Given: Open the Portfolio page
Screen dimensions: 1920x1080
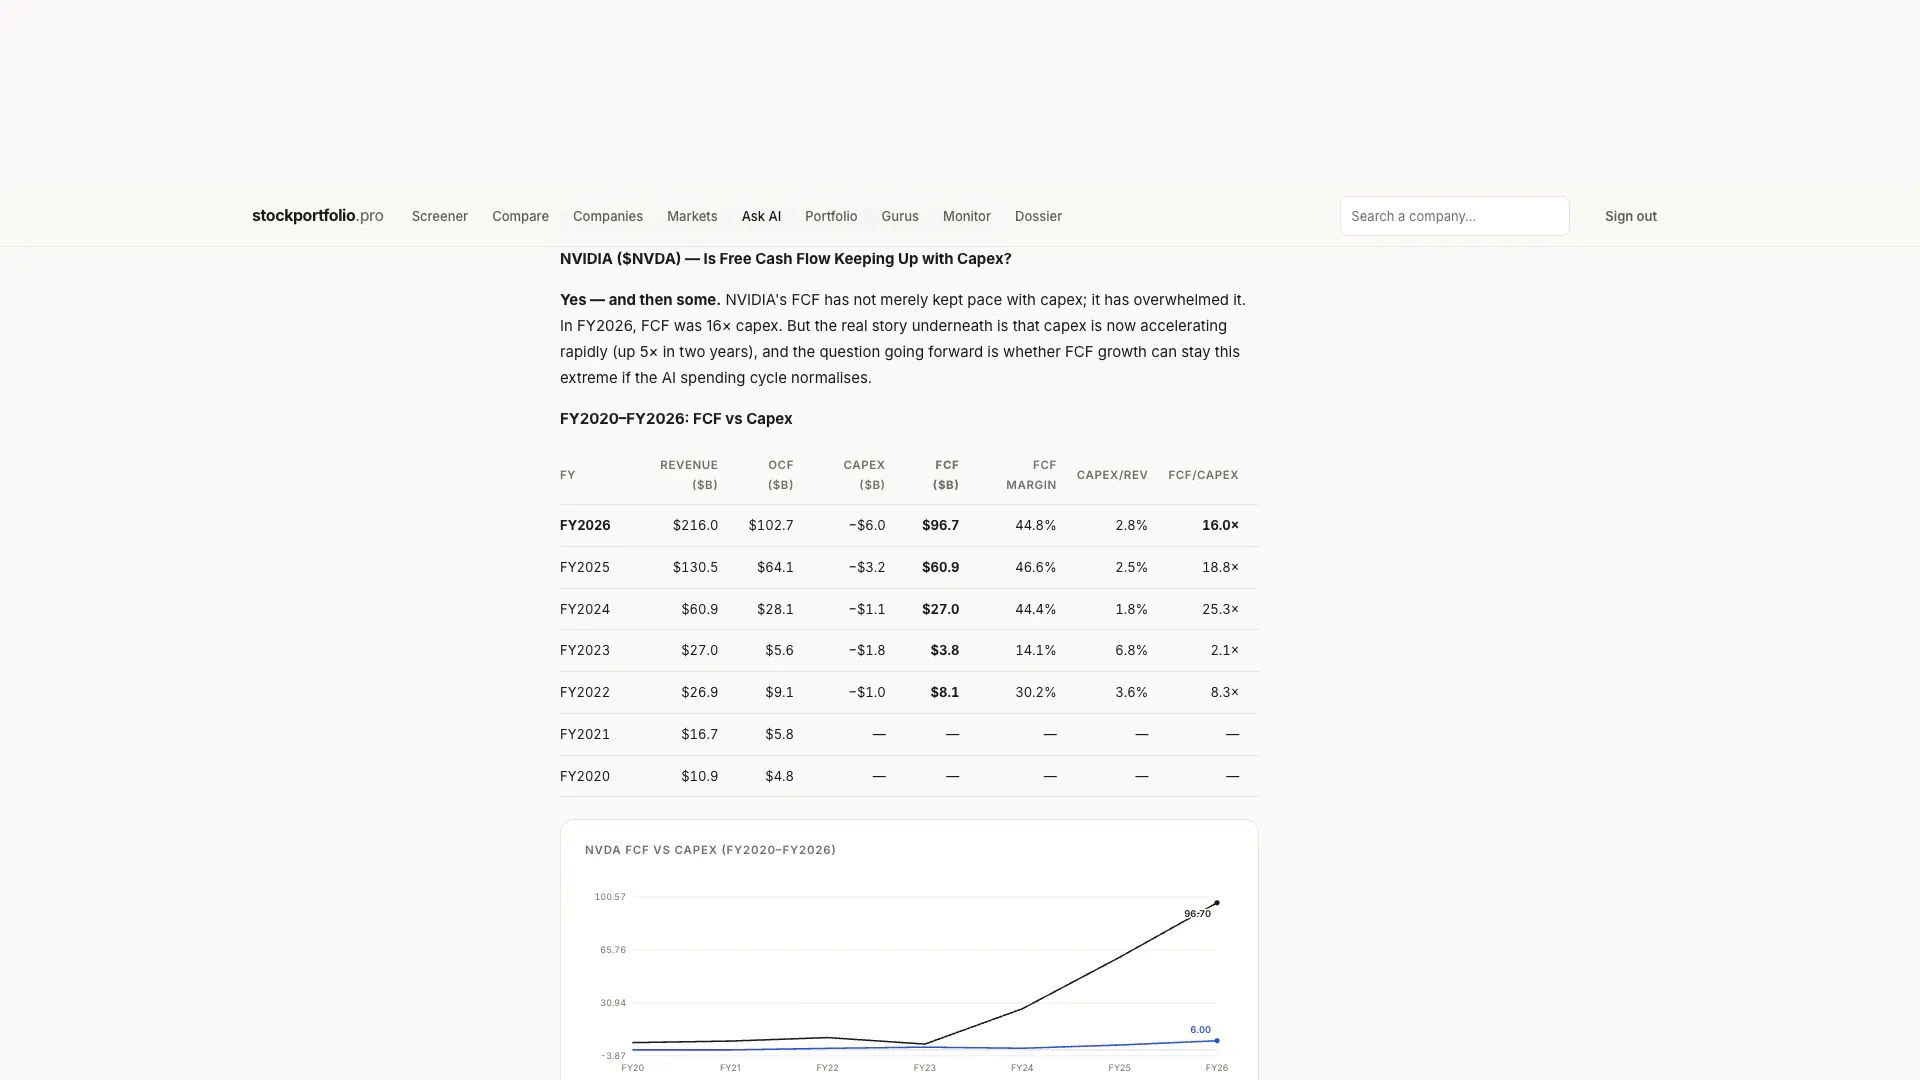Looking at the screenshot, I should tap(831, 216).
